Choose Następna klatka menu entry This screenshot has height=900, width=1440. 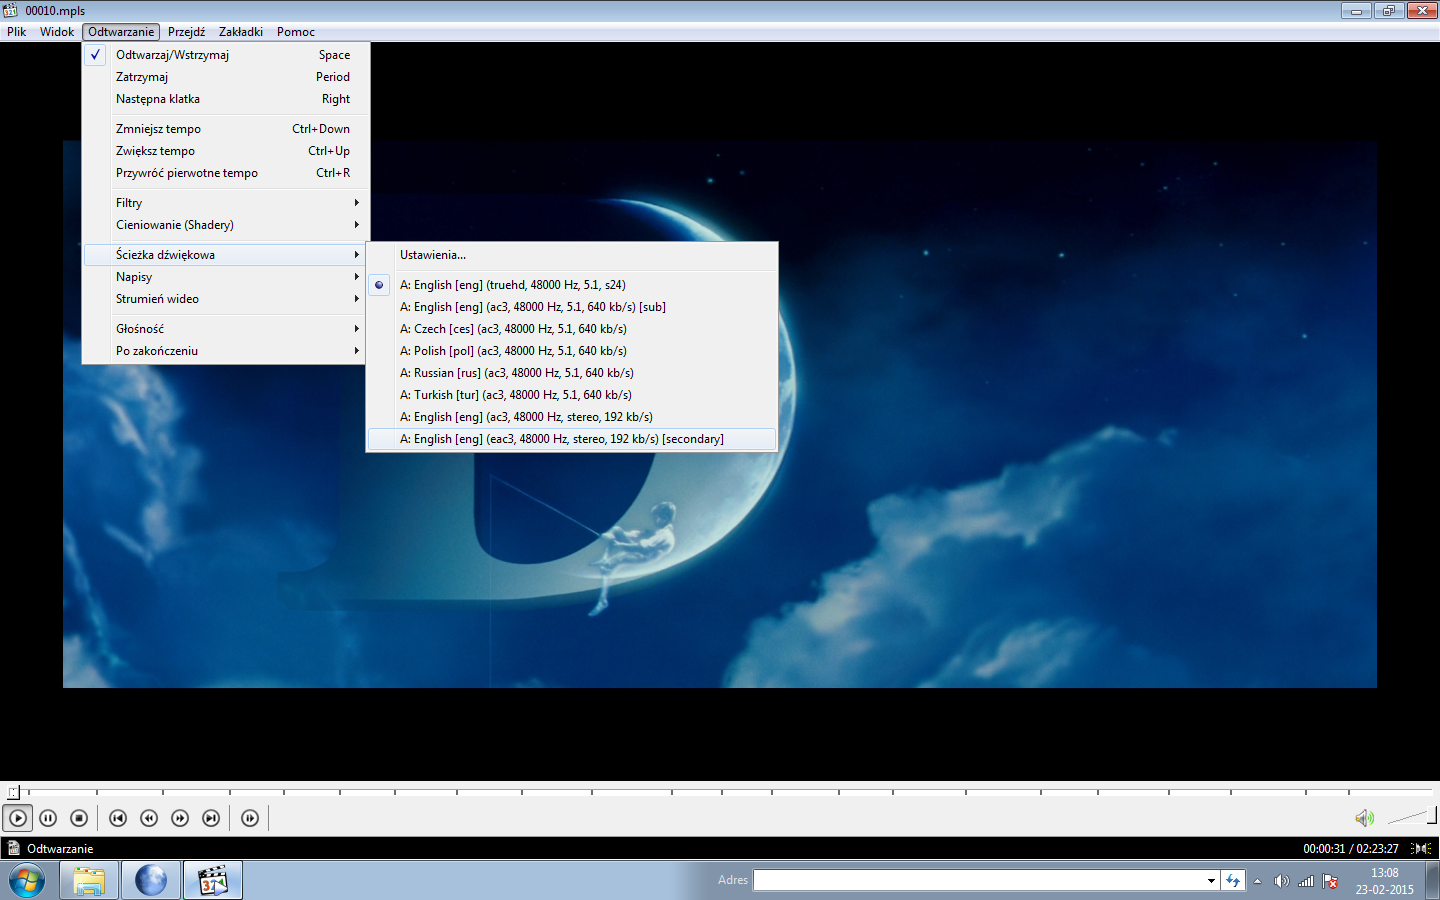click(x=226, y=99)
